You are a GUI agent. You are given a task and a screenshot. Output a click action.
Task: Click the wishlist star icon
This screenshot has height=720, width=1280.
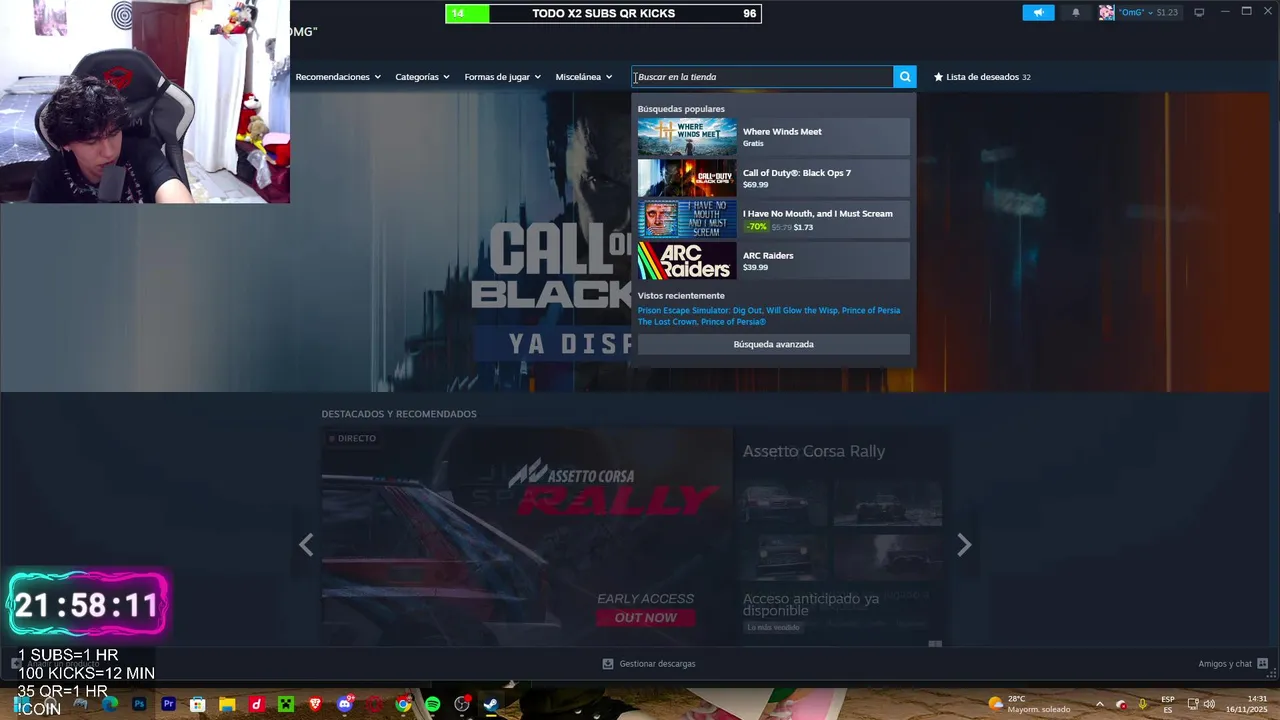click(938, 77)
